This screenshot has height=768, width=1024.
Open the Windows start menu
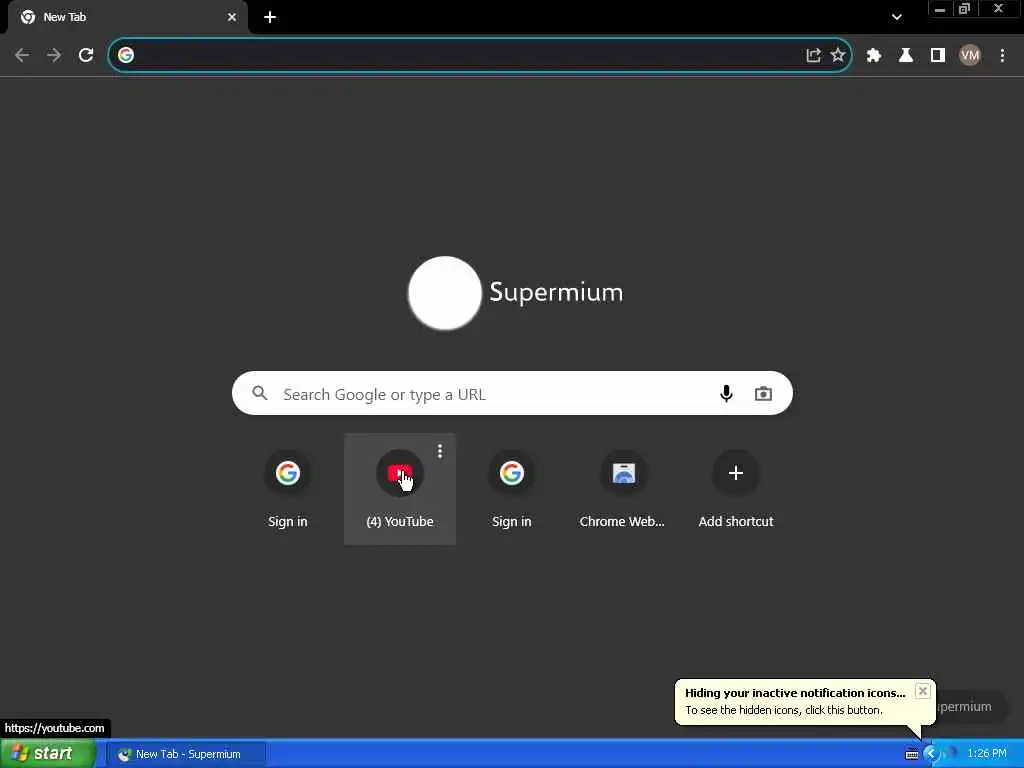pyautogui.click(x=48, y=754)
